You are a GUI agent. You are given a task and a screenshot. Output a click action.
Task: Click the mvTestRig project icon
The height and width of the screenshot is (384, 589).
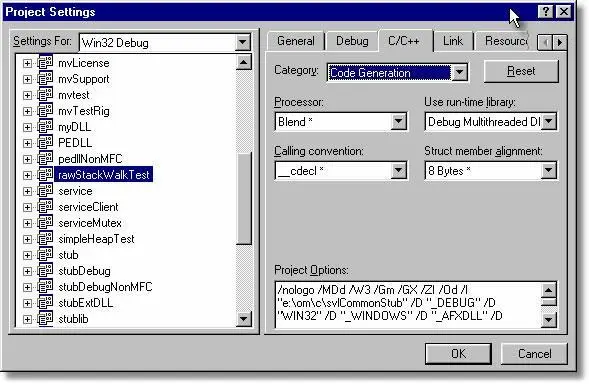point(45,111)
